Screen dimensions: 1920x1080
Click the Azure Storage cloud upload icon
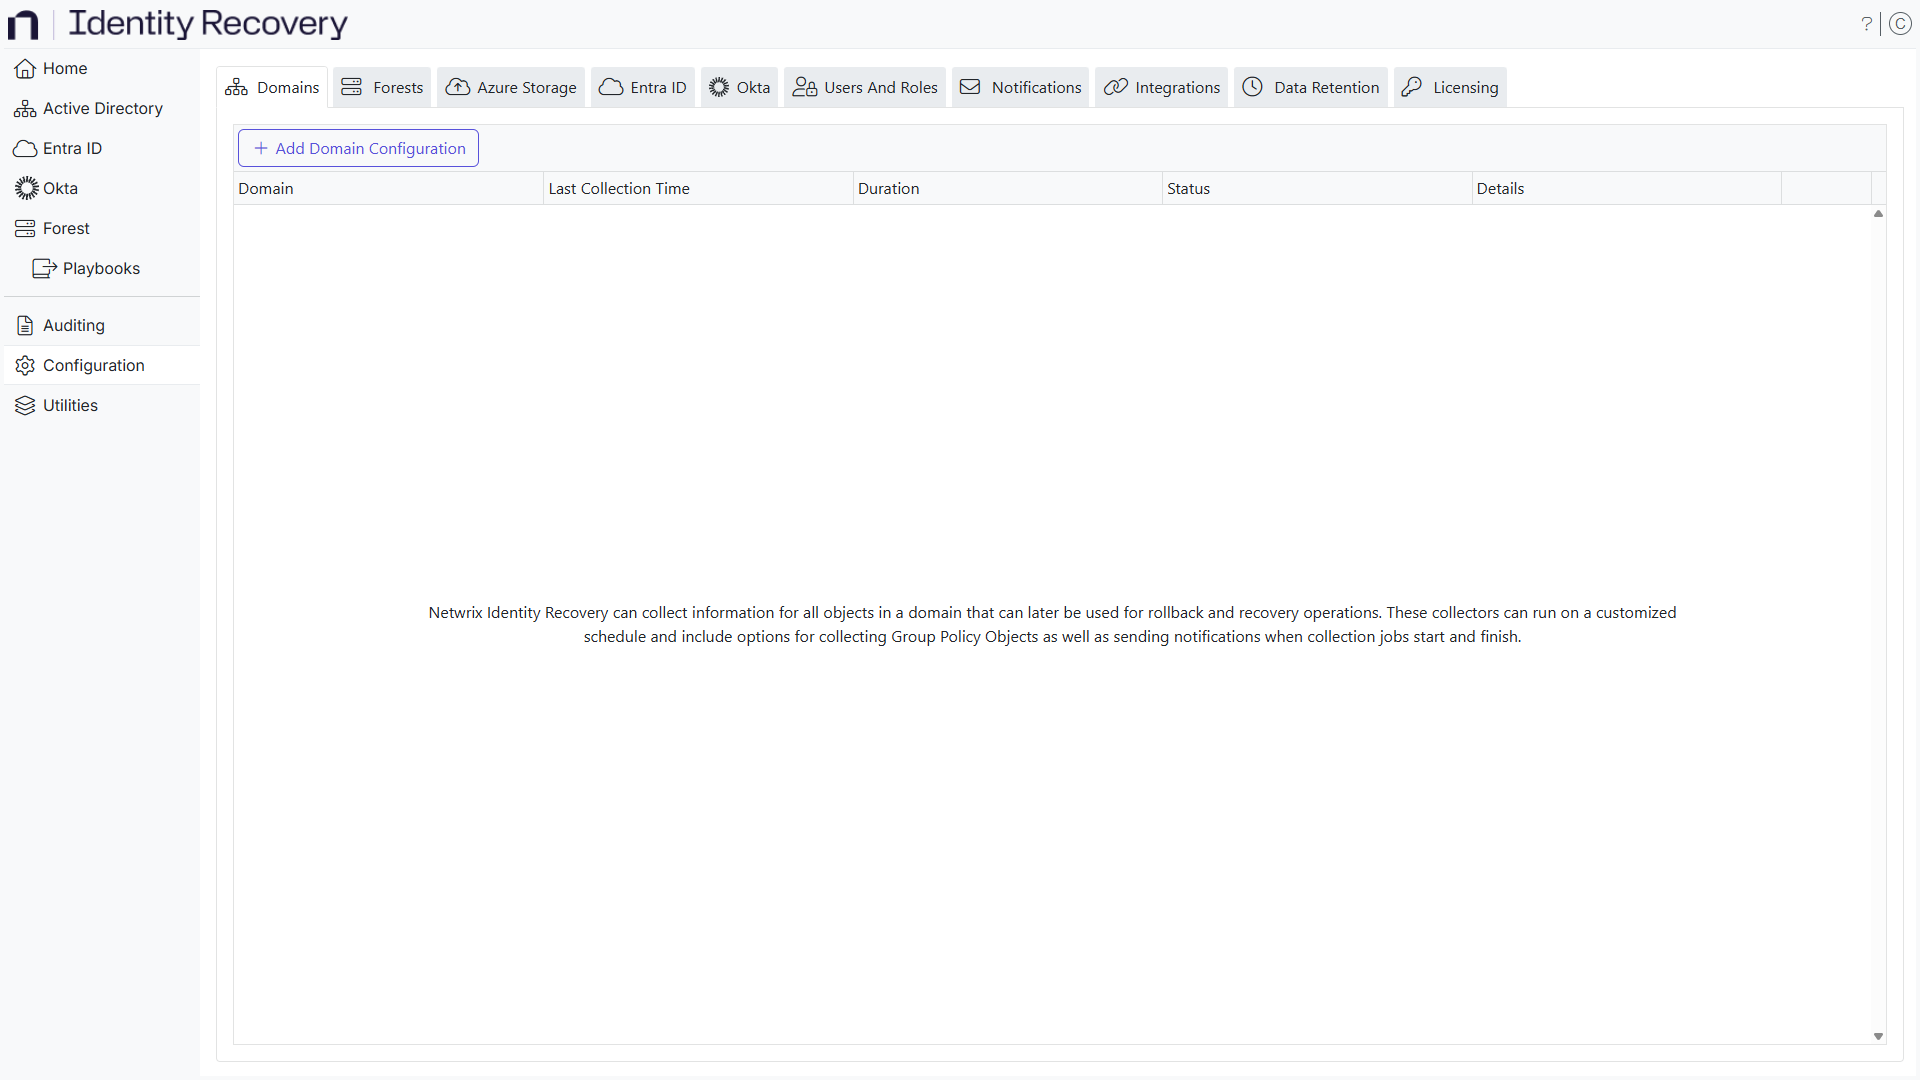click(x=457, y=87)
